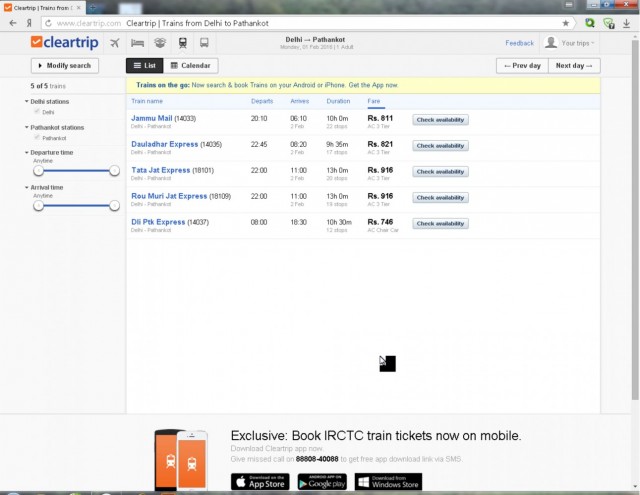Image resolution: width=640 pixels, height=495 pixels.
Task: Click the left Departure time slider handle
Action: 38,171
